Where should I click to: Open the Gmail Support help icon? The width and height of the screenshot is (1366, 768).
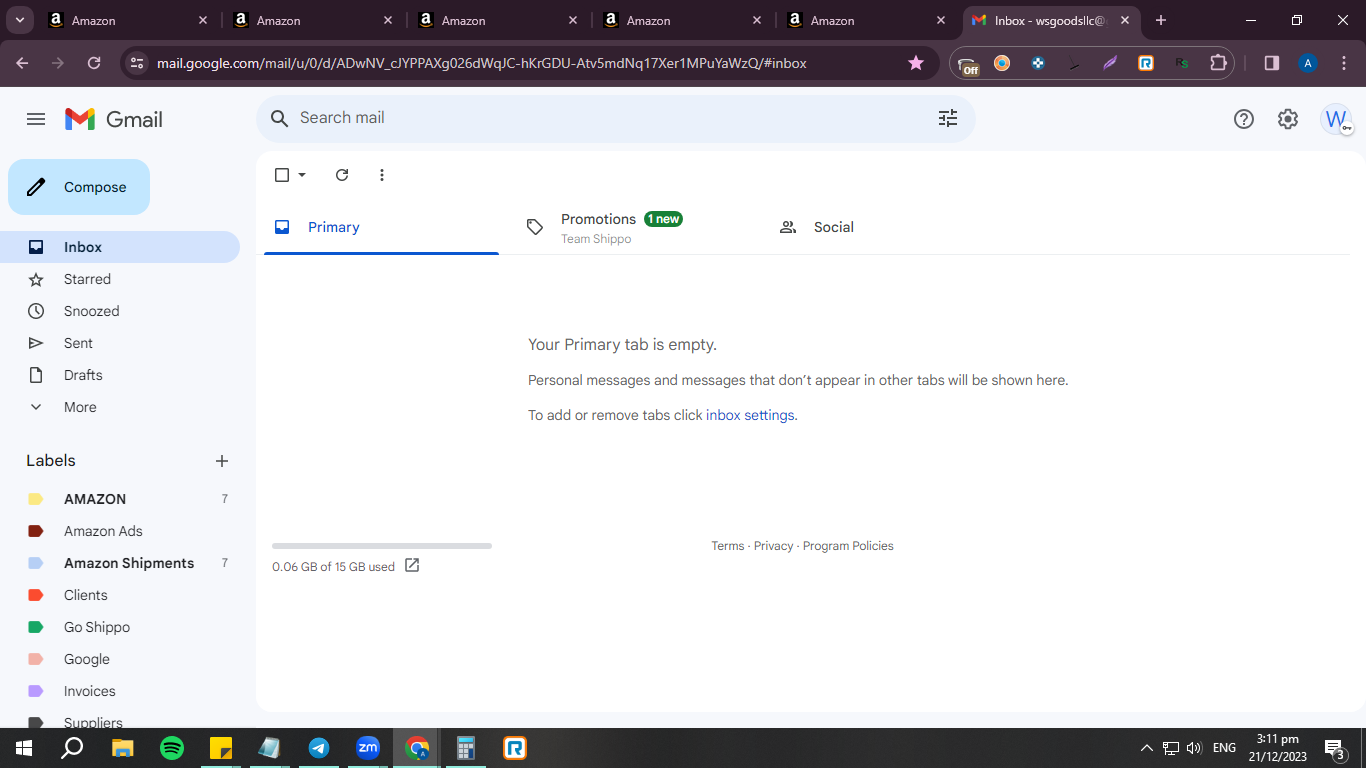click(1244, 119)
